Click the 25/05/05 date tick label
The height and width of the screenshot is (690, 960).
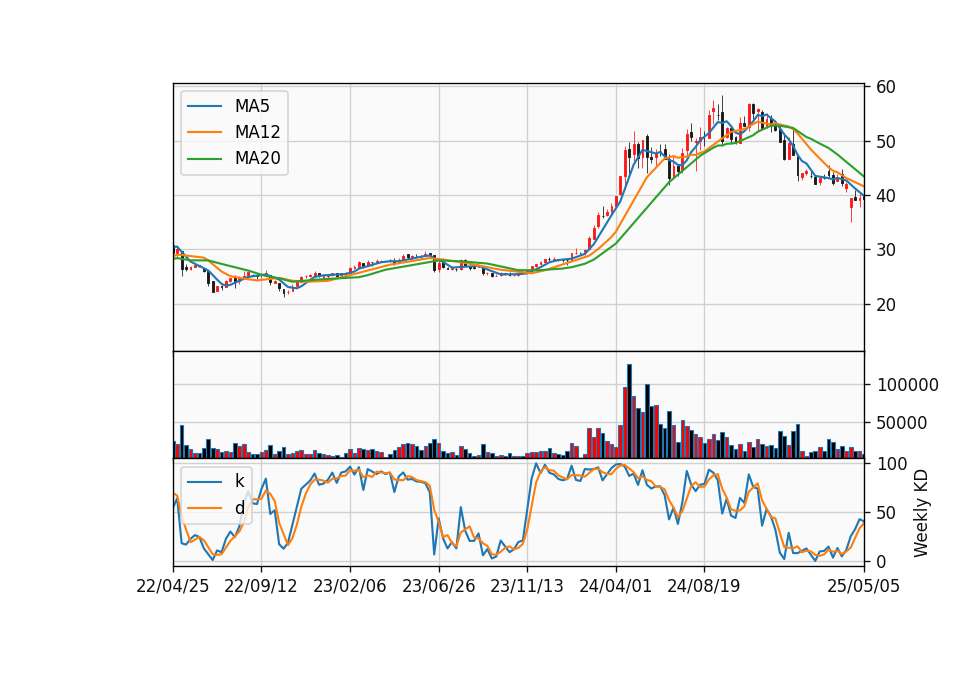click(x=863, y=586)
